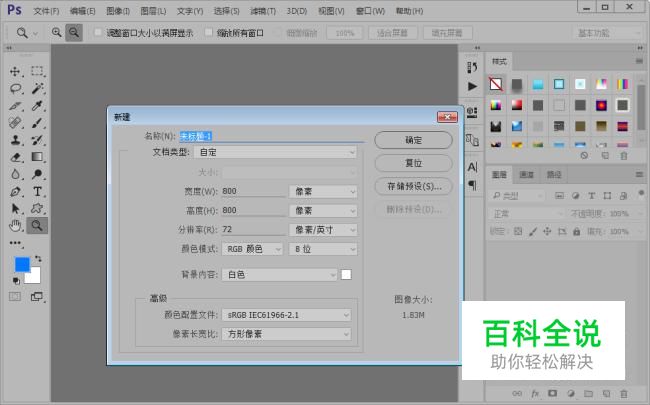
Task: Select the Move tool
Action: click(x=15, y=71)
